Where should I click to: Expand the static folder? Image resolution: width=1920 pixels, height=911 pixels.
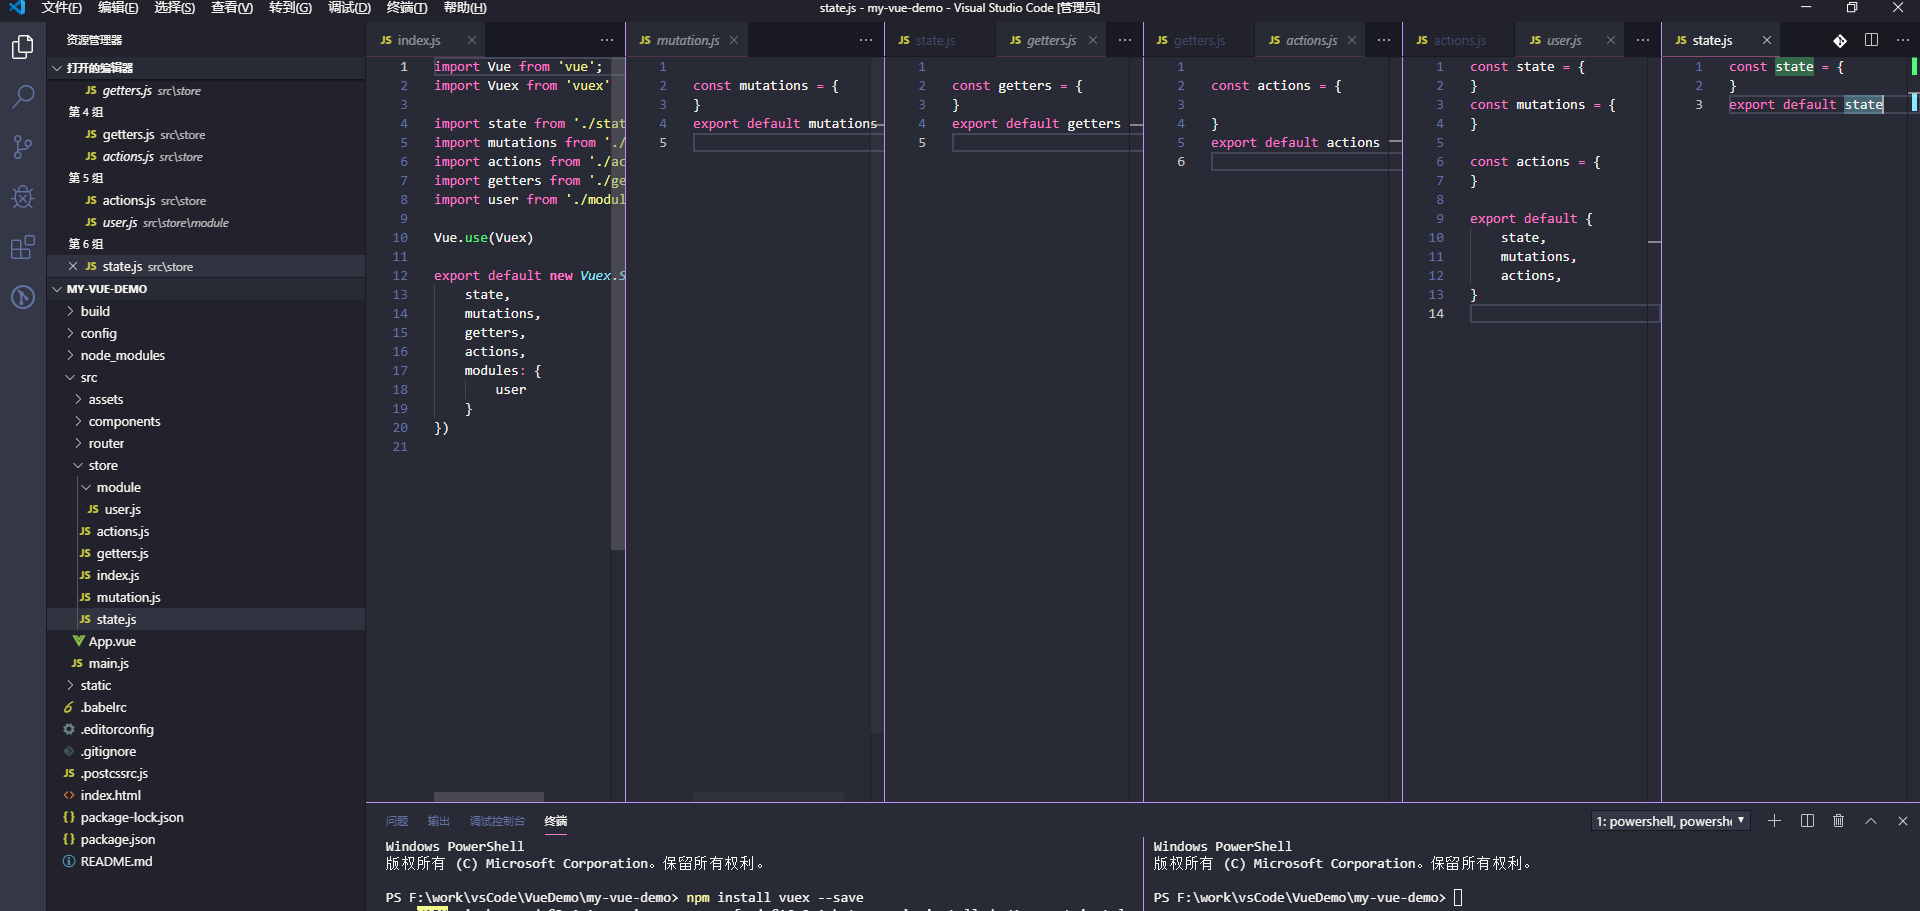tap(205, 685)
